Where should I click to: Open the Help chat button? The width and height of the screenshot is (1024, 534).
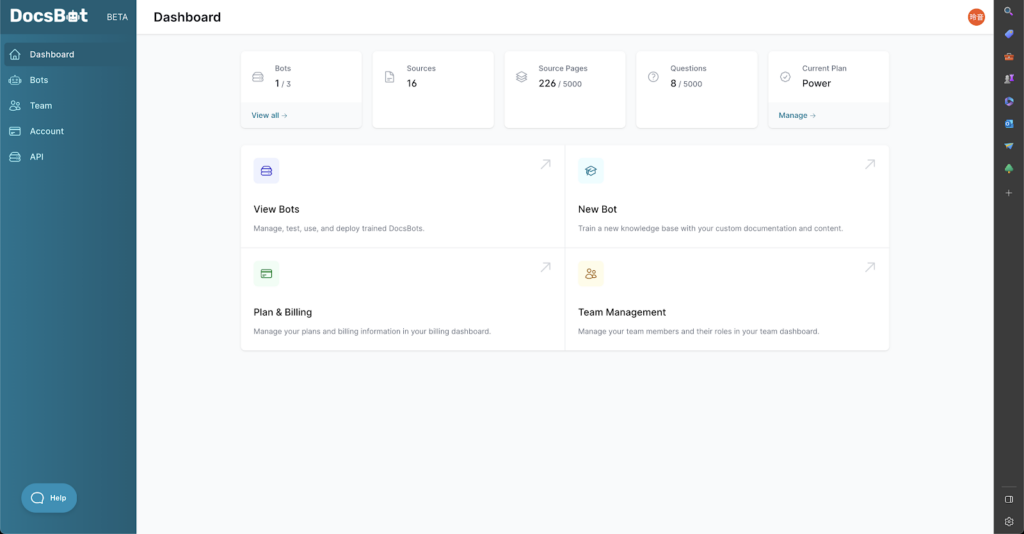tap(49, 498)
